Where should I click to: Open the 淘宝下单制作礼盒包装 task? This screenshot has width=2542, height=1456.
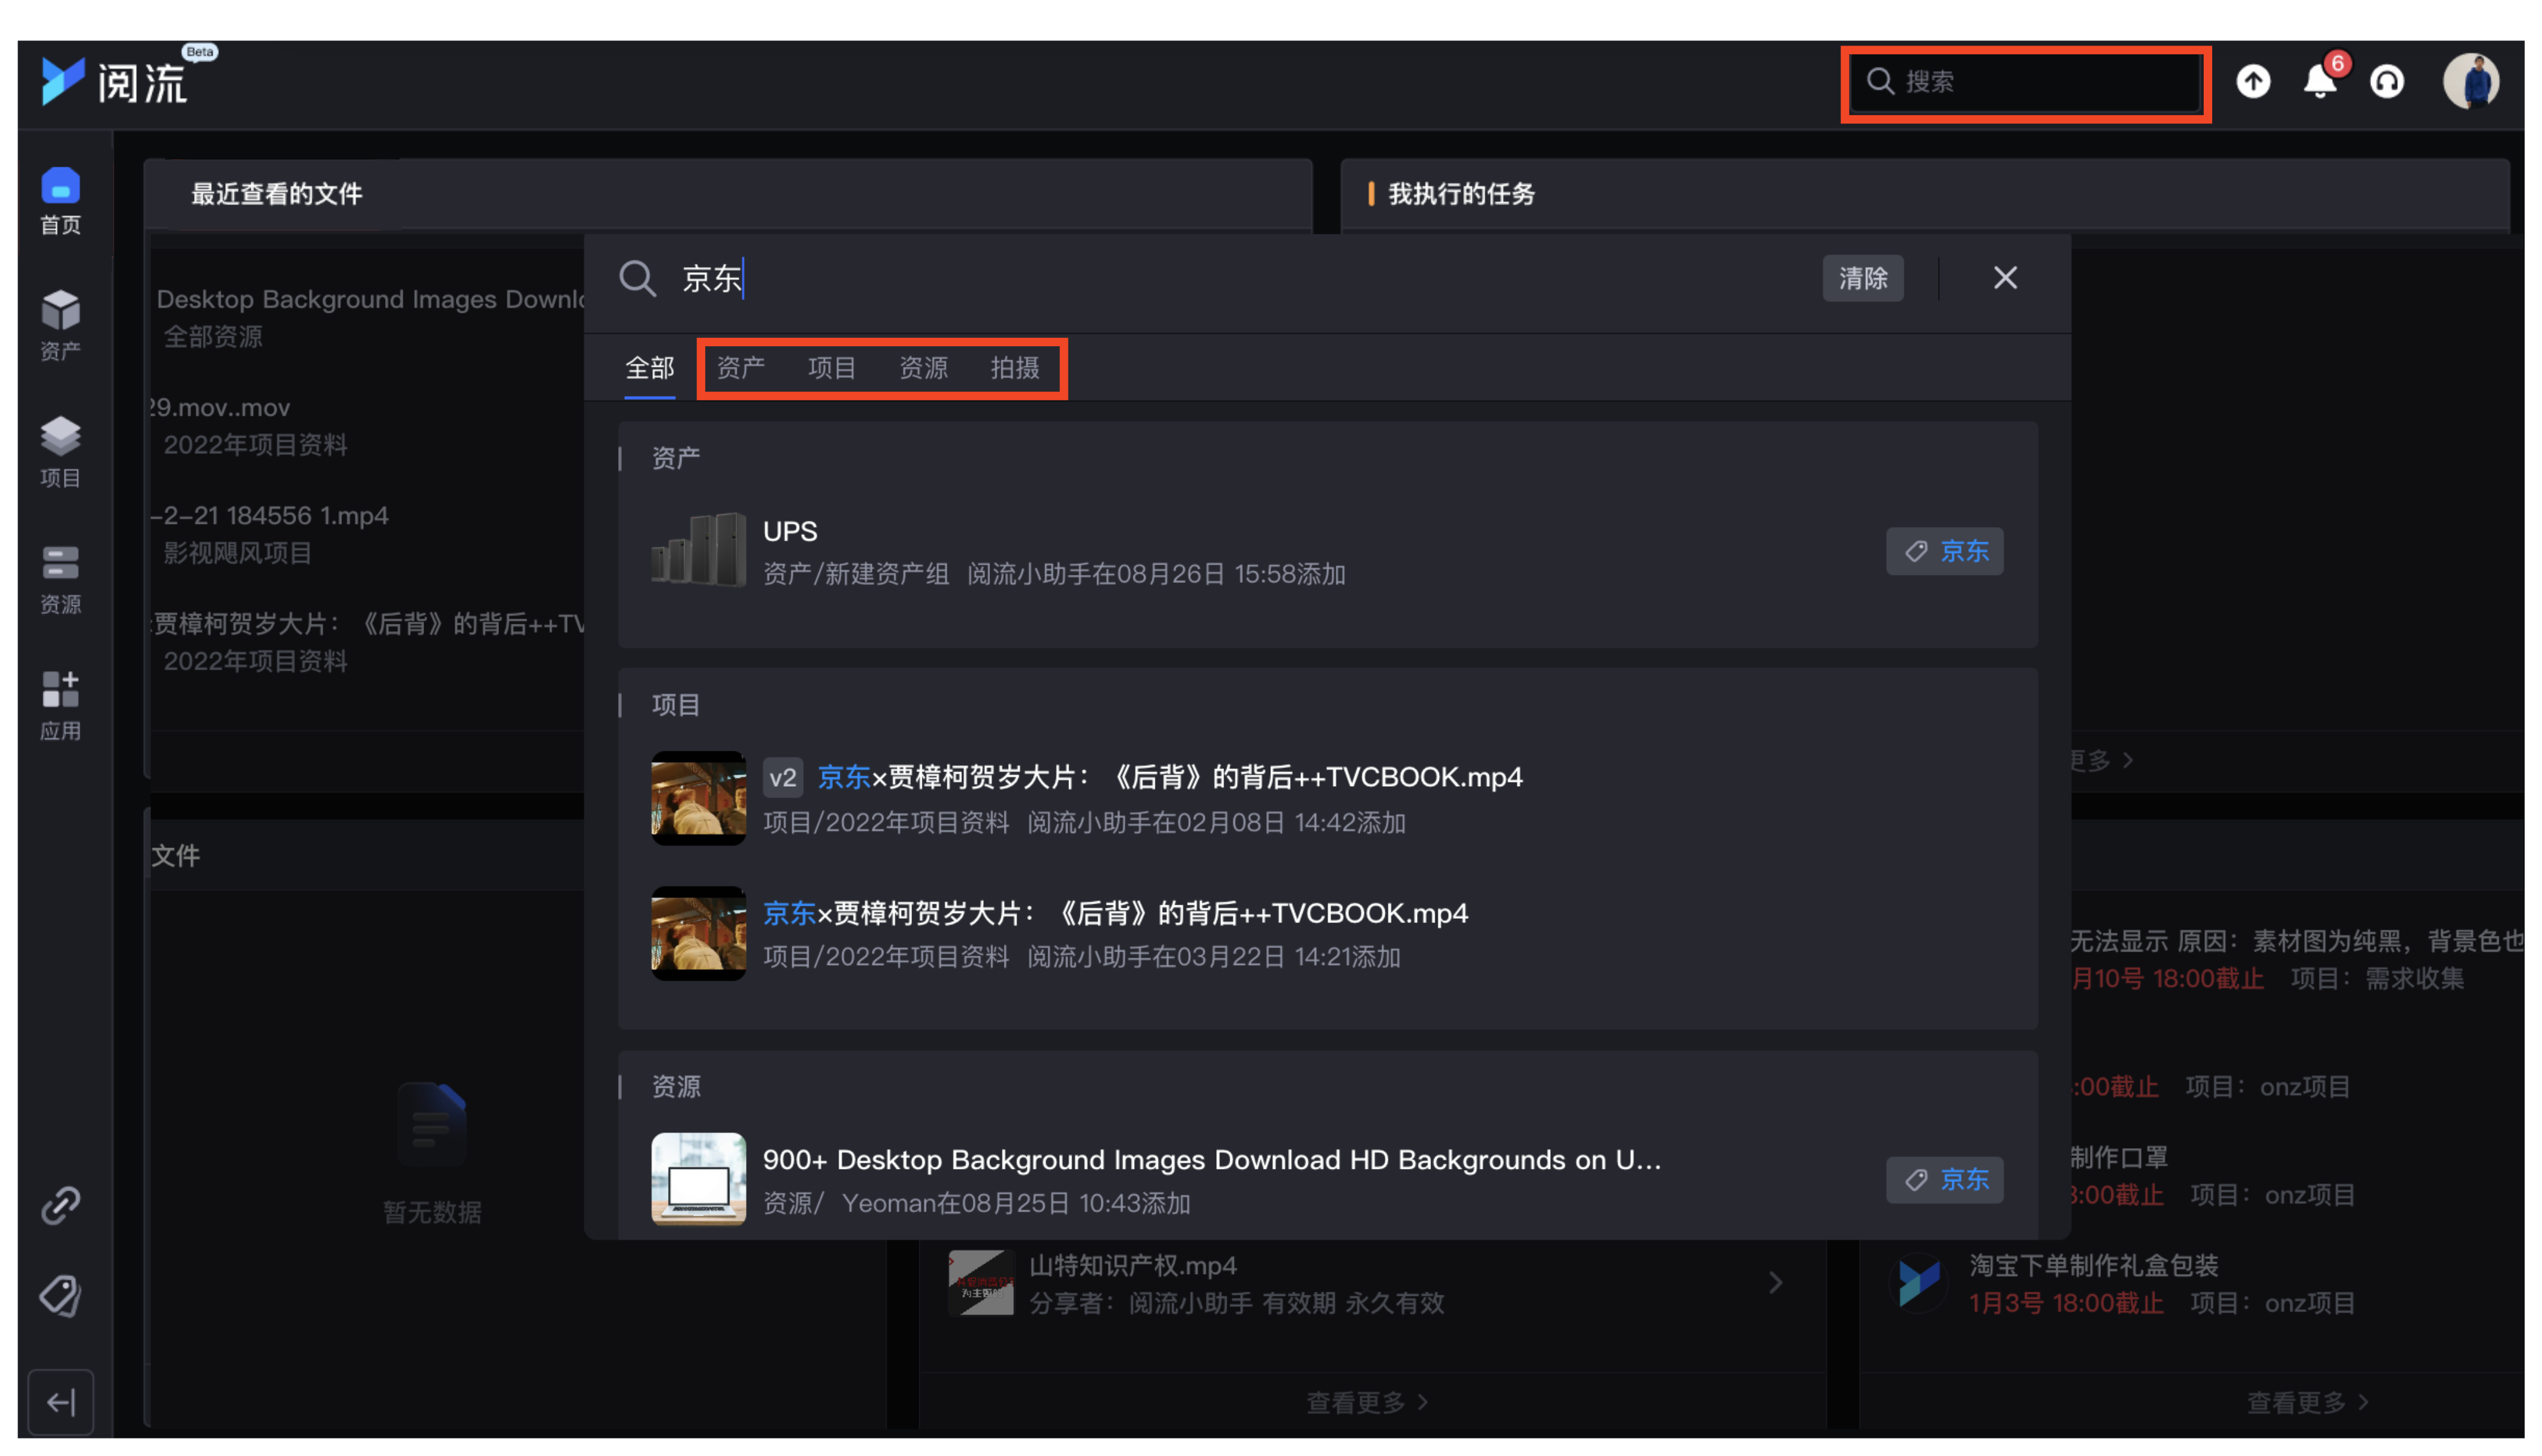pyautogui.click(x=2093, y=1266)
